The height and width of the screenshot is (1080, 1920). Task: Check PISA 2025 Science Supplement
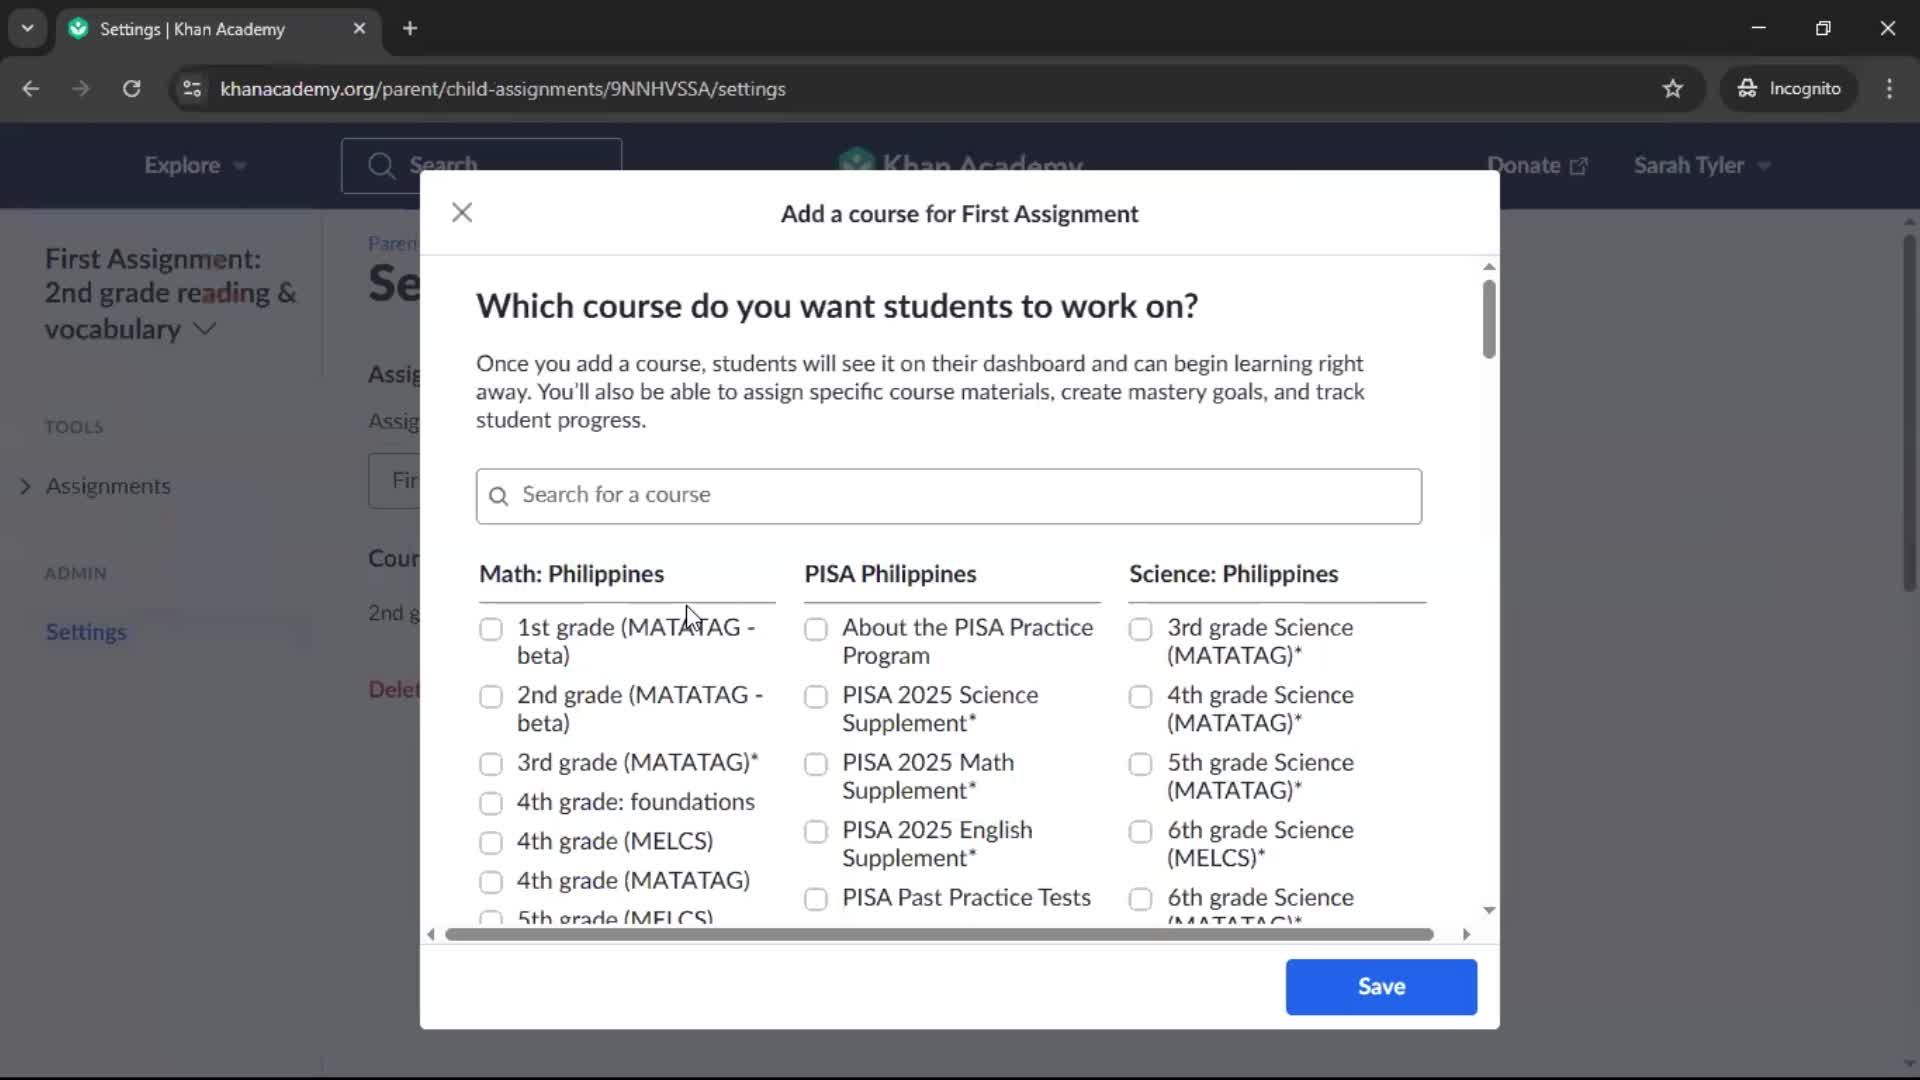click(816, 696)
